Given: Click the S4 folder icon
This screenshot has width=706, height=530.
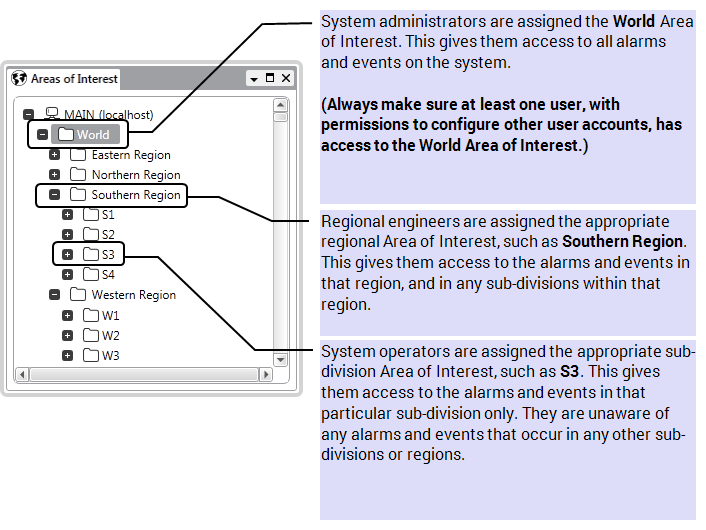Looking at the screenshot, I should click(91, 275).
